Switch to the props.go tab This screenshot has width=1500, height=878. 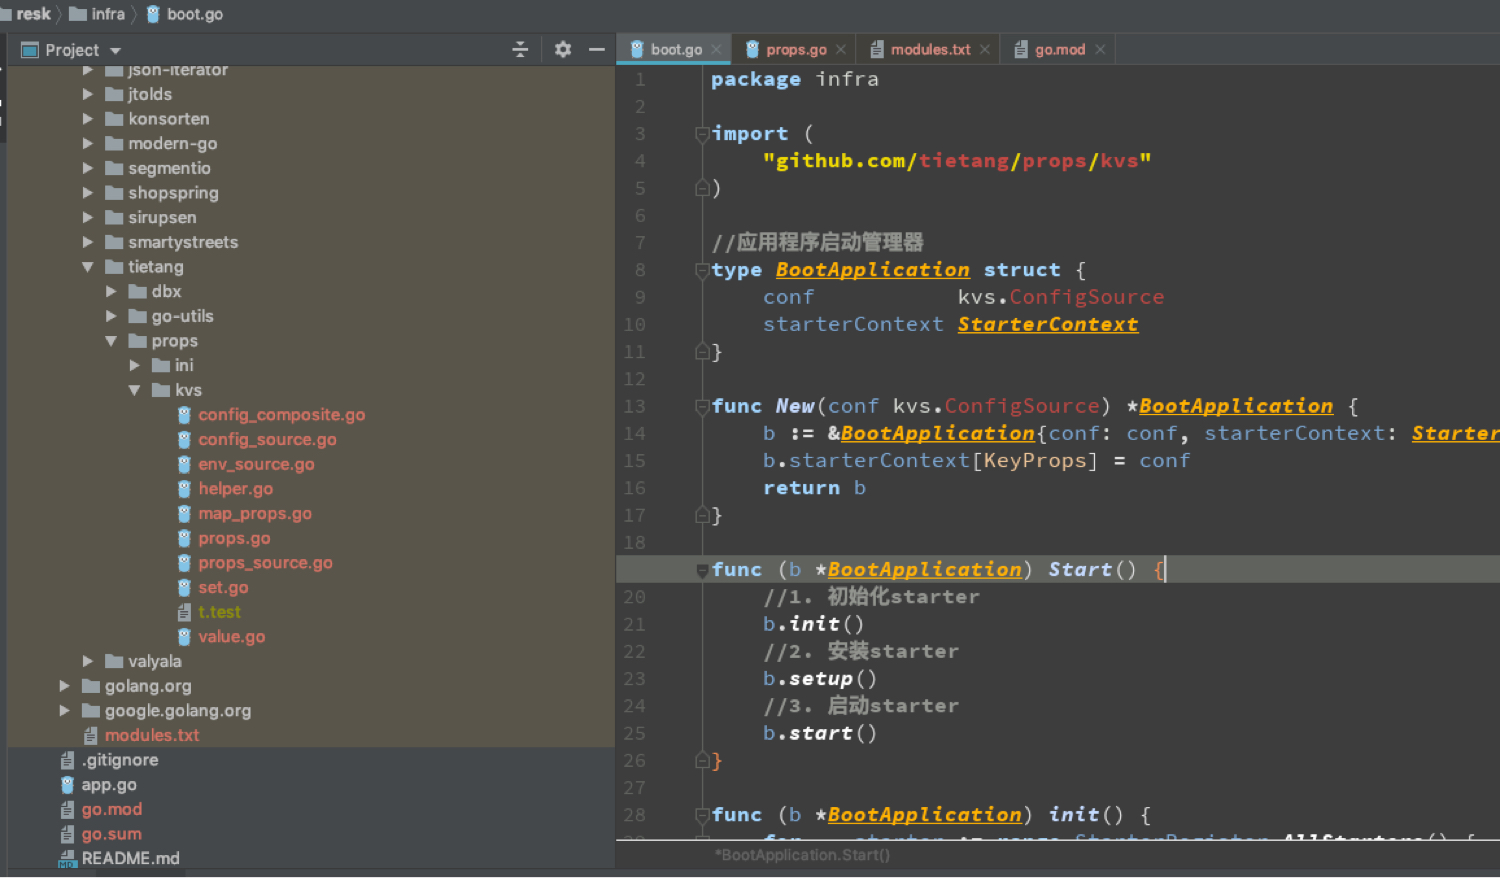pyautogui.click(x=795, y=49)
